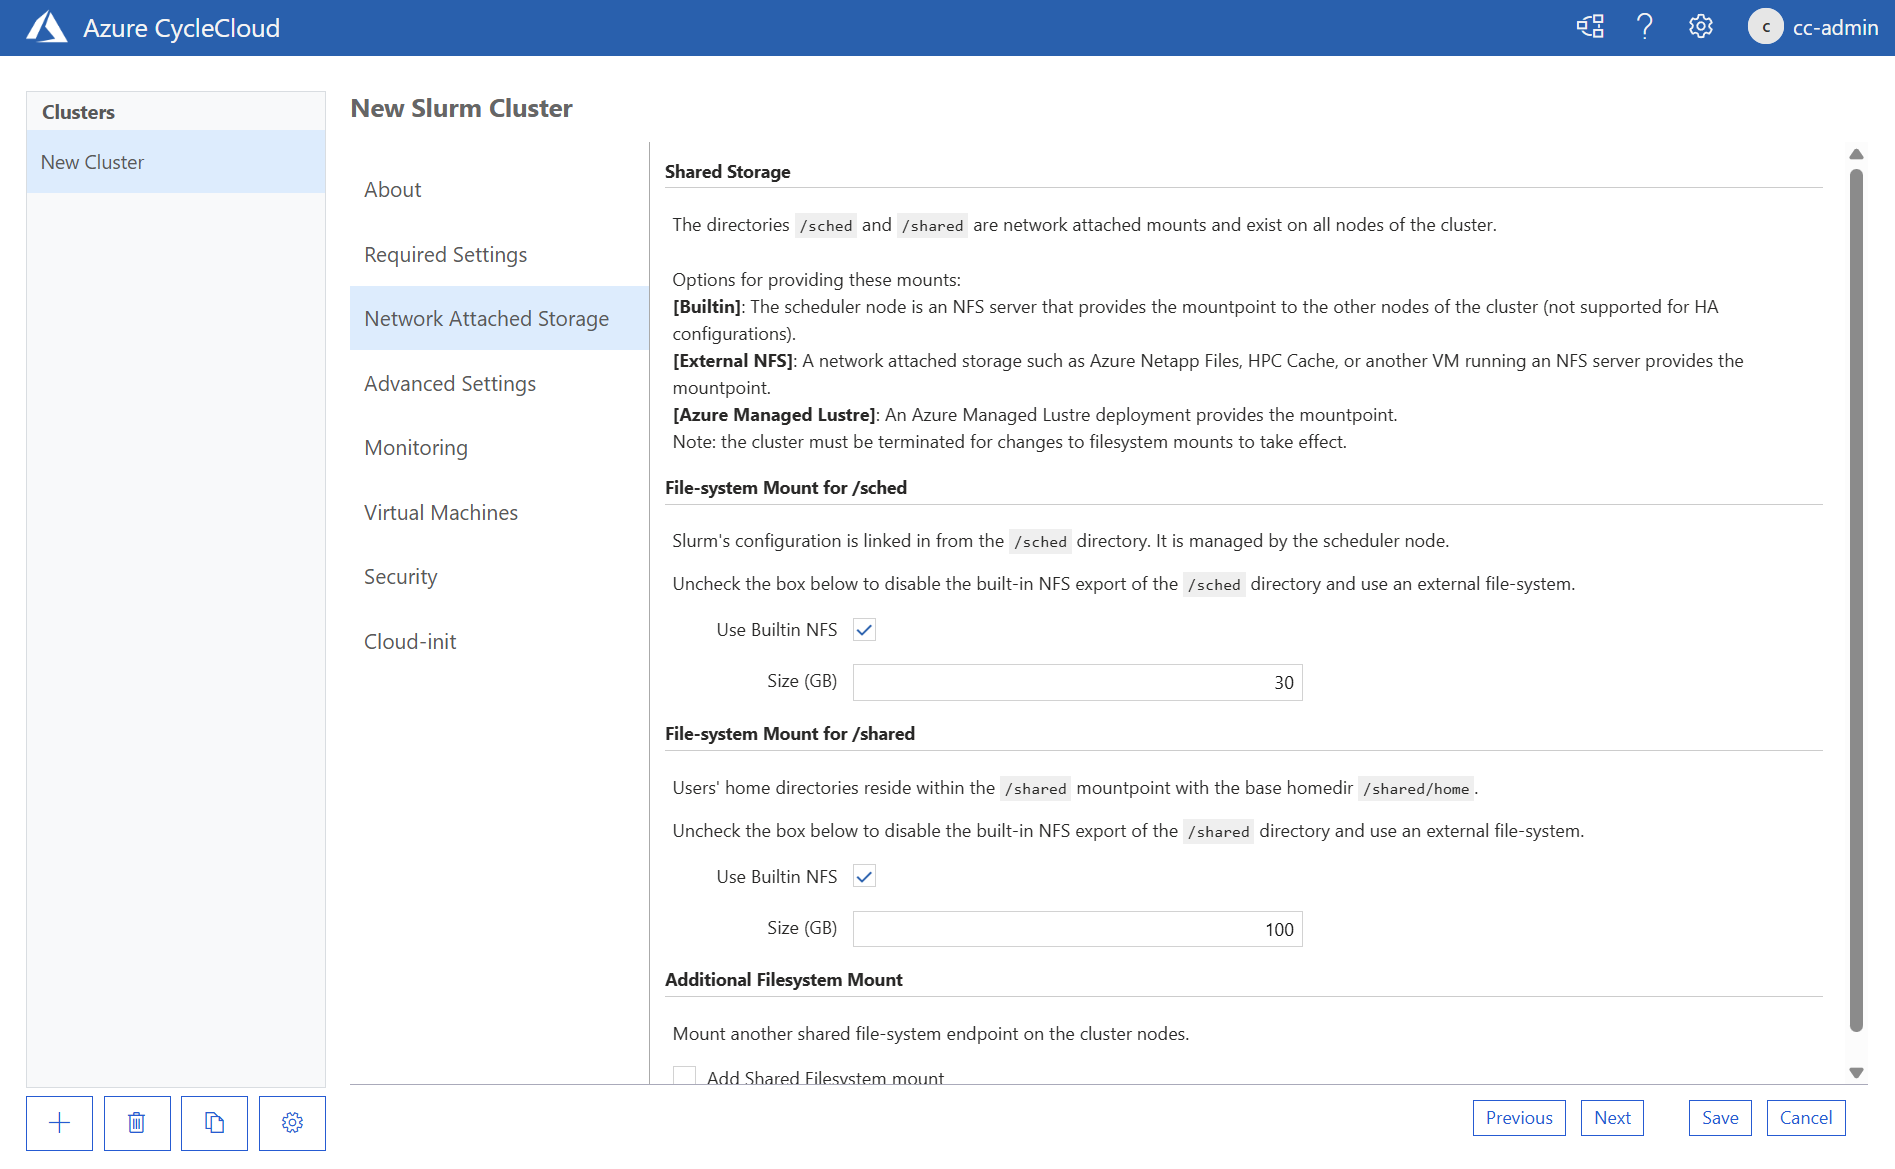1895x1169 pixels.
Task: Click the Azure CycleCloud title text
Action: (181, 28)
